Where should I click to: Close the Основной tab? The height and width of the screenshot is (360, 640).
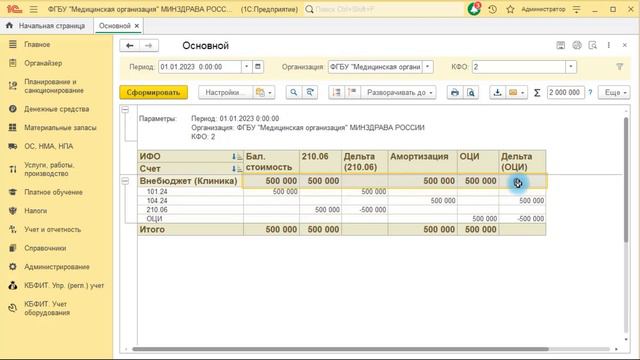[x=137, y=26]
